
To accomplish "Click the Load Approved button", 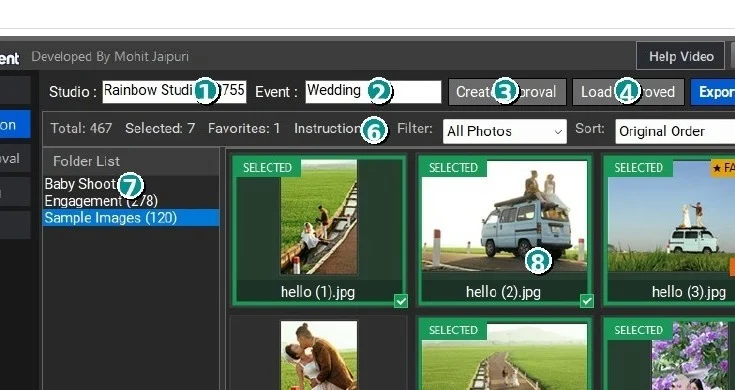I will pyautogui.click(x=628, y=92).
